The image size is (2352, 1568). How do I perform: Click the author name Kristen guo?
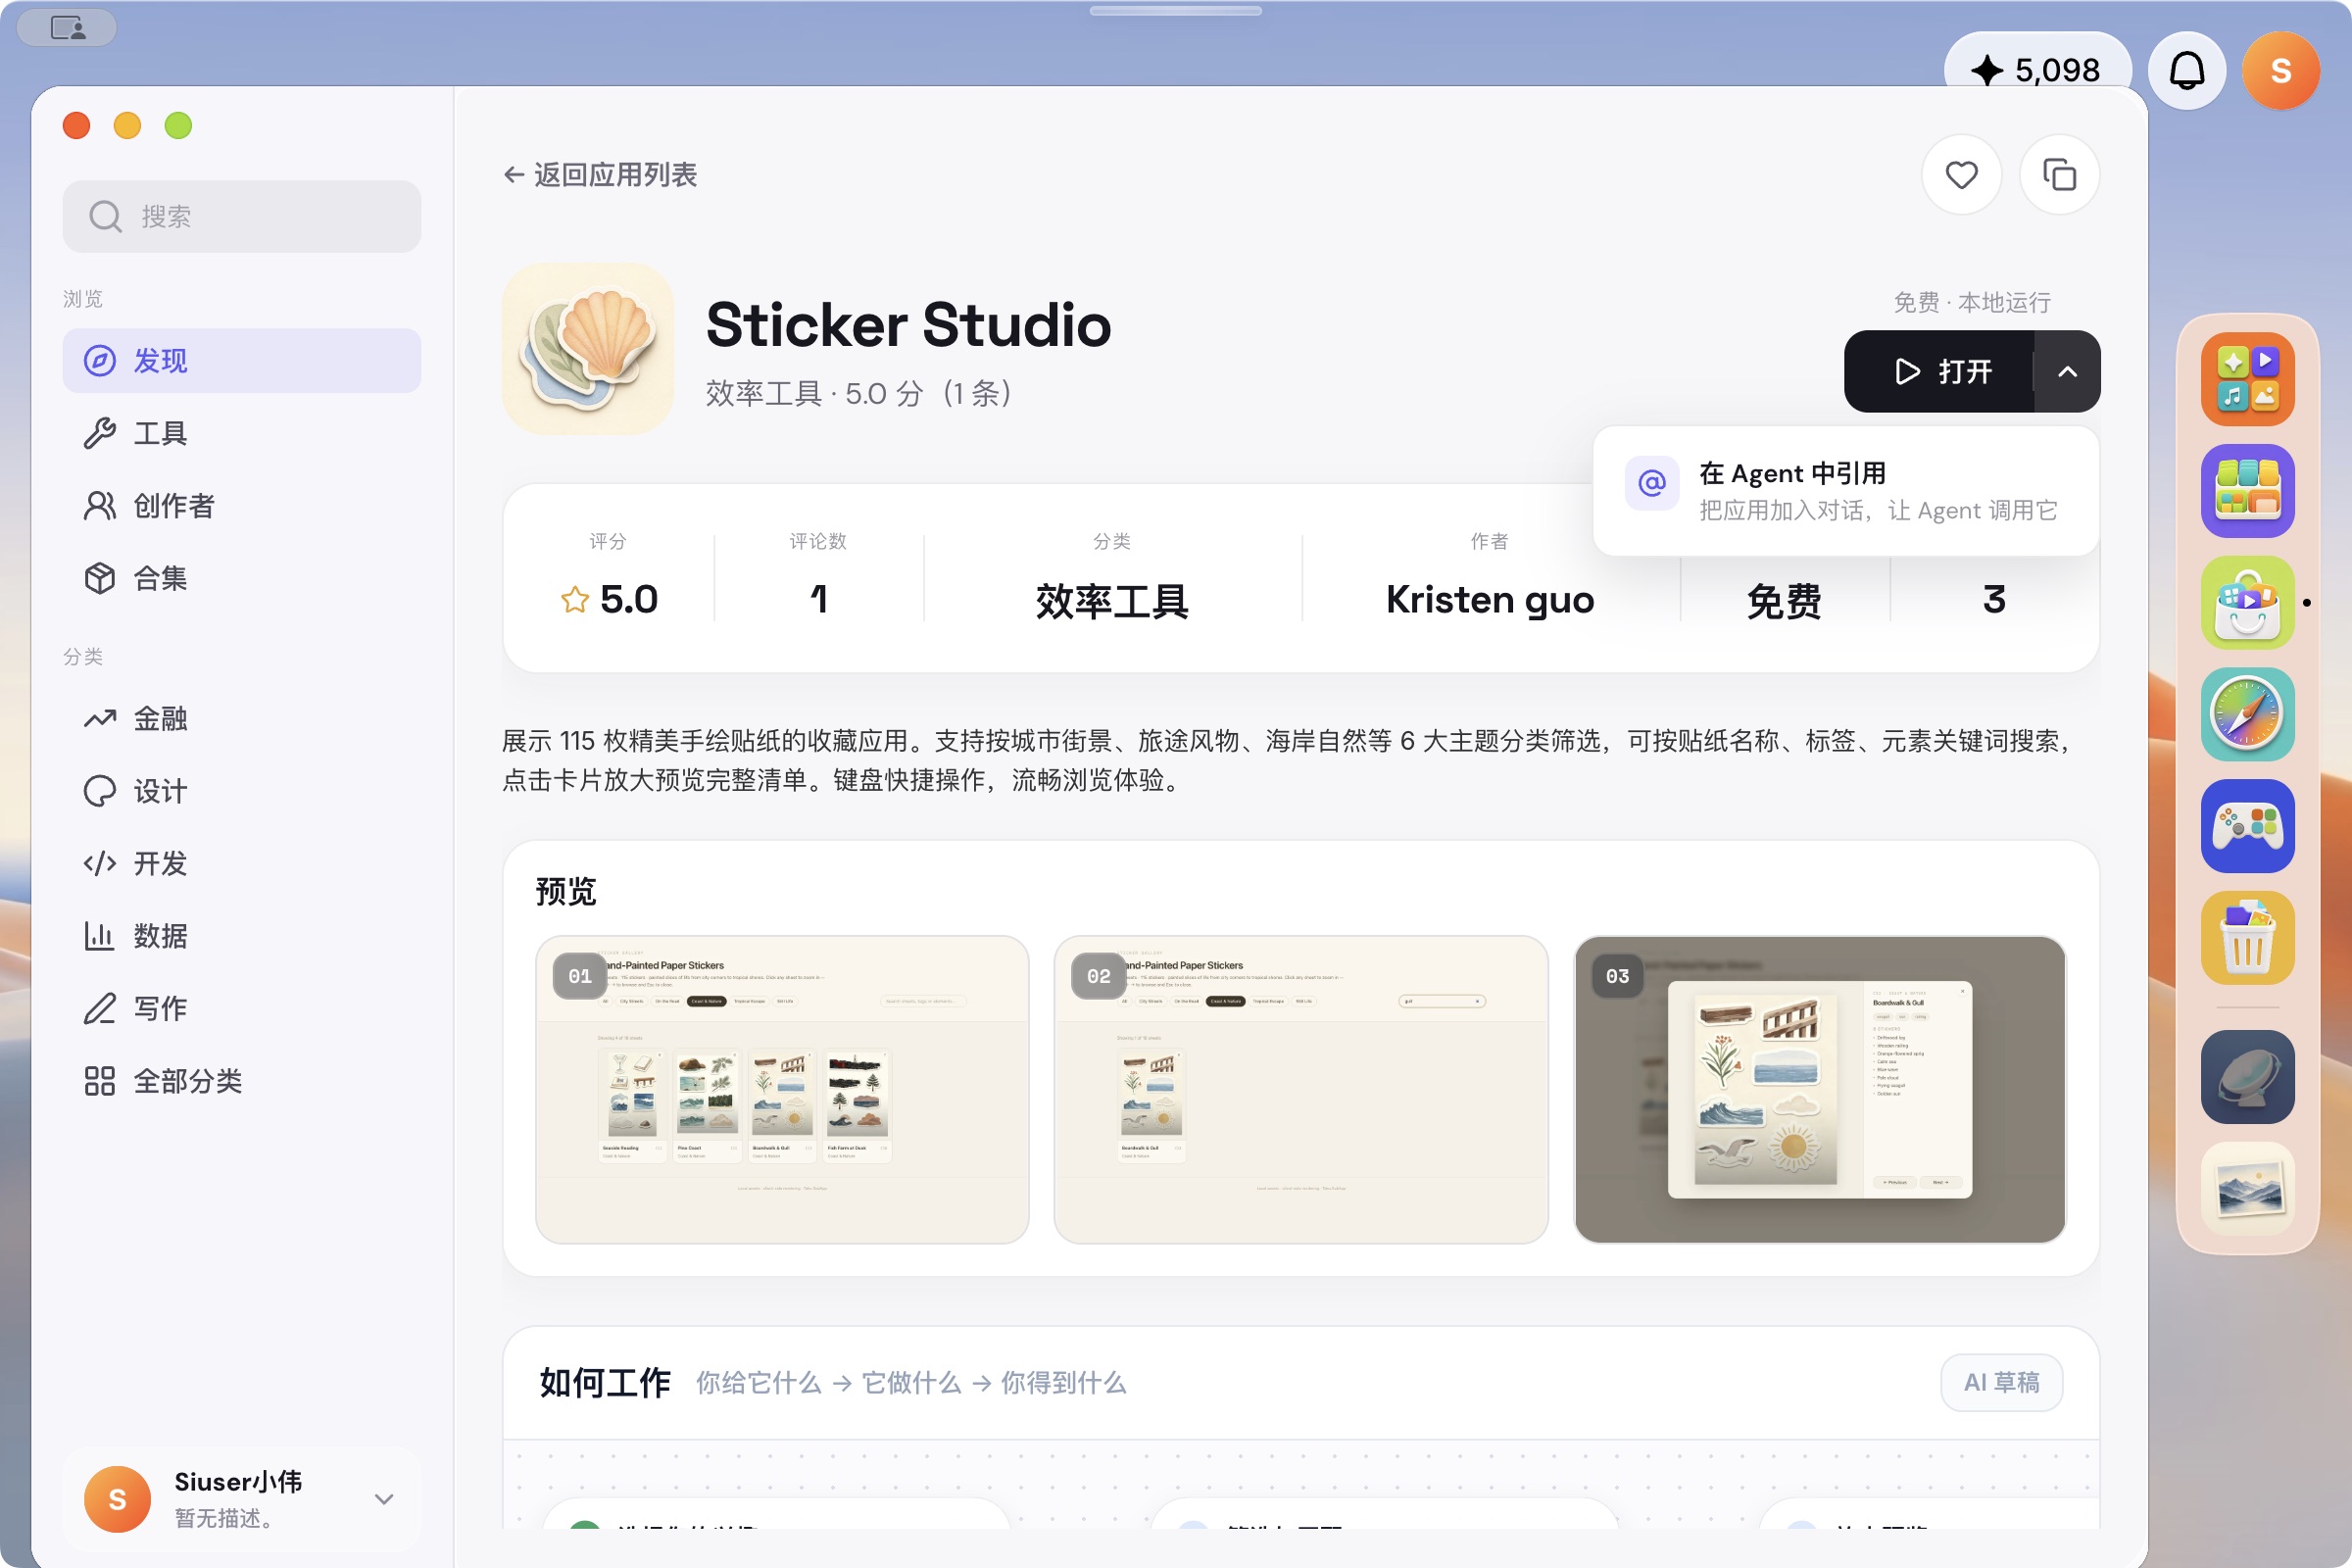pos(1489,600)
